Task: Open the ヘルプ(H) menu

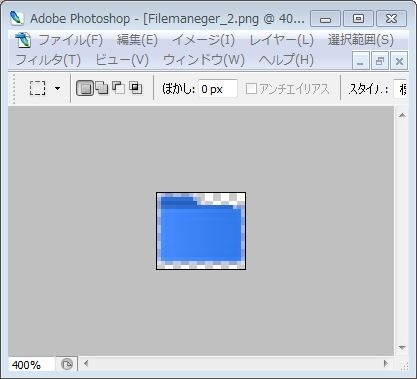Action: (286, 60)
